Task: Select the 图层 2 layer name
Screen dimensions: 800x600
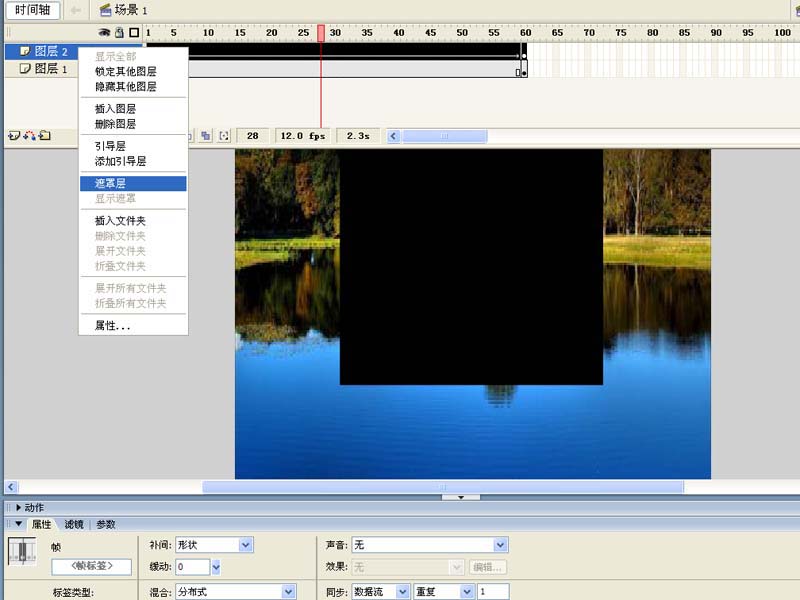Action: coord(51,51)
